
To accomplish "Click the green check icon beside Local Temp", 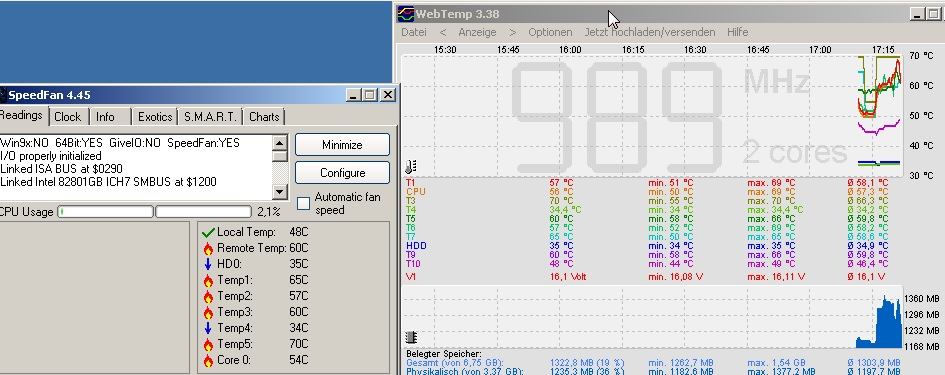I will coord(209,233).
